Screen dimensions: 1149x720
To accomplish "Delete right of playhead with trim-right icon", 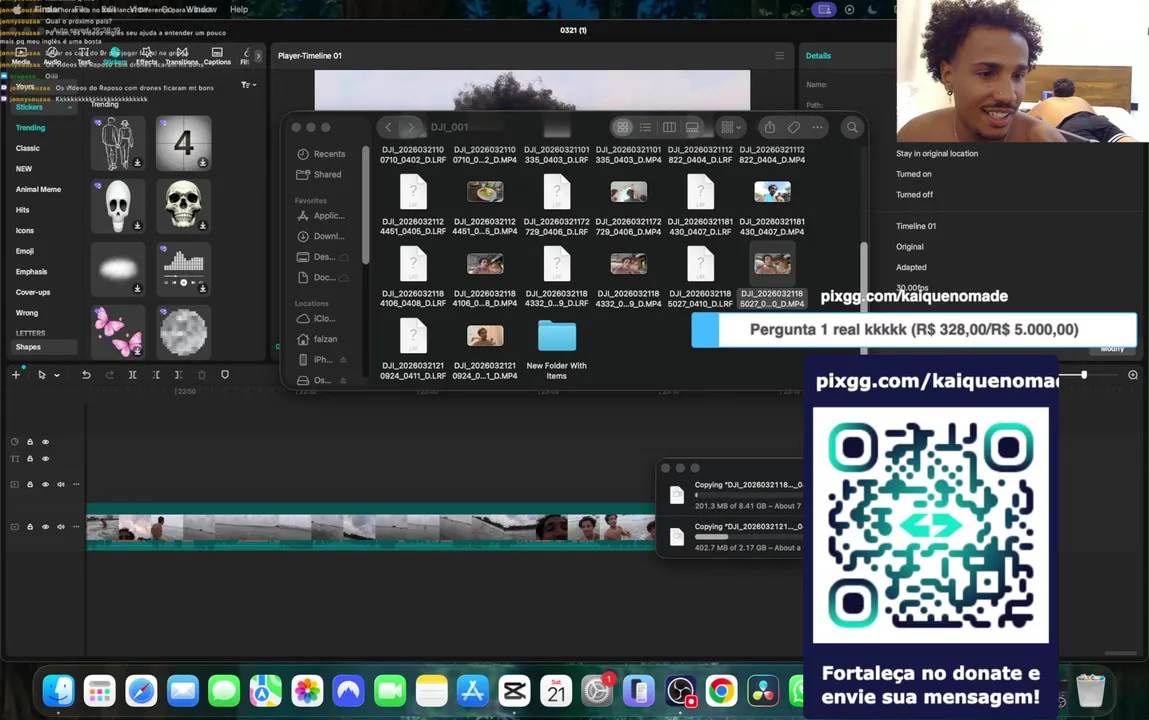I will pos(179,374).
